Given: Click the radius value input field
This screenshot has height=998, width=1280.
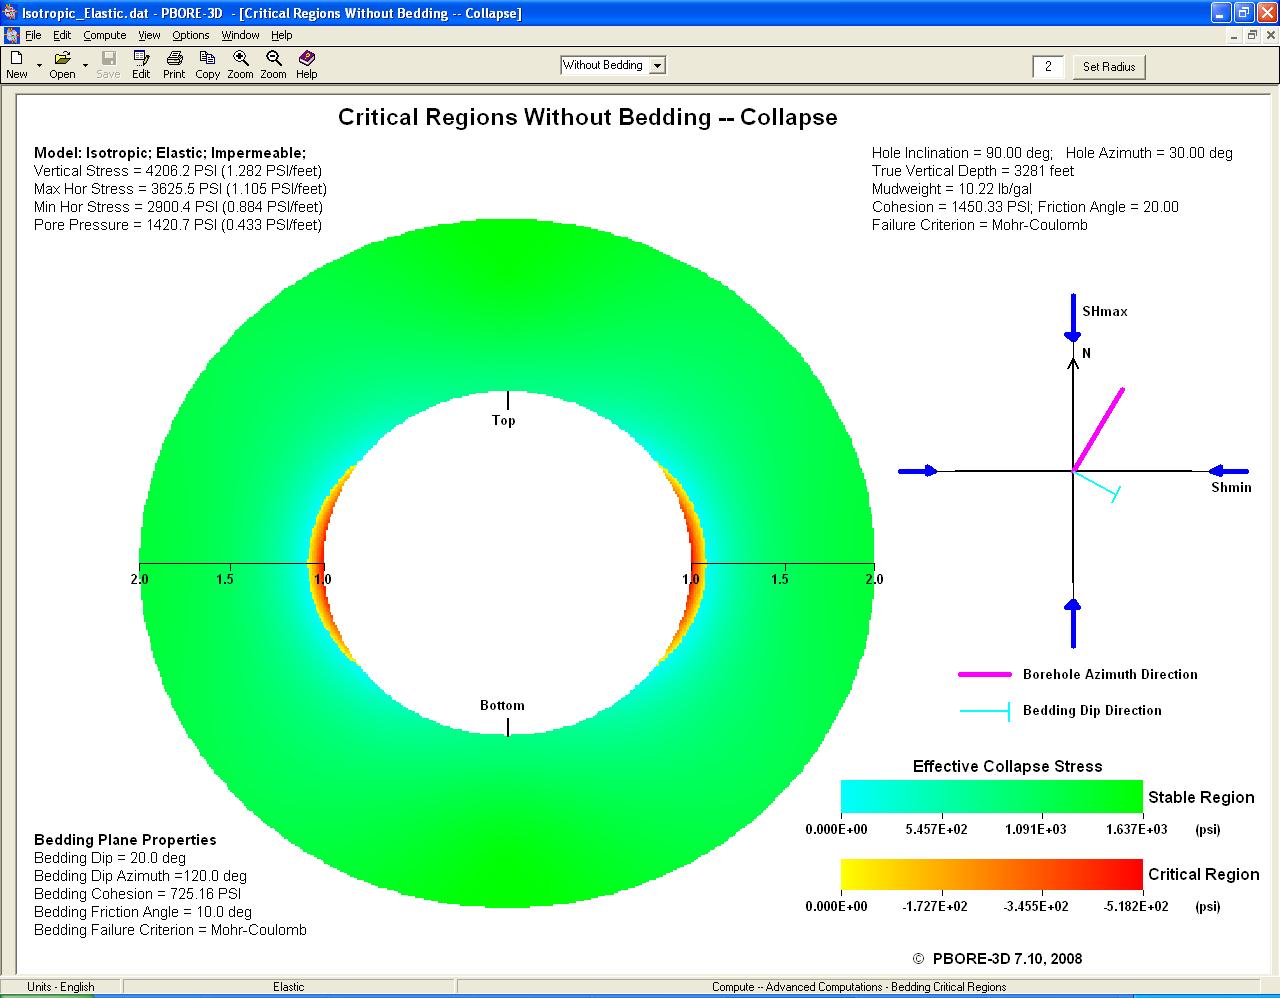Looking at the screenshot, I should point(1047,66).
